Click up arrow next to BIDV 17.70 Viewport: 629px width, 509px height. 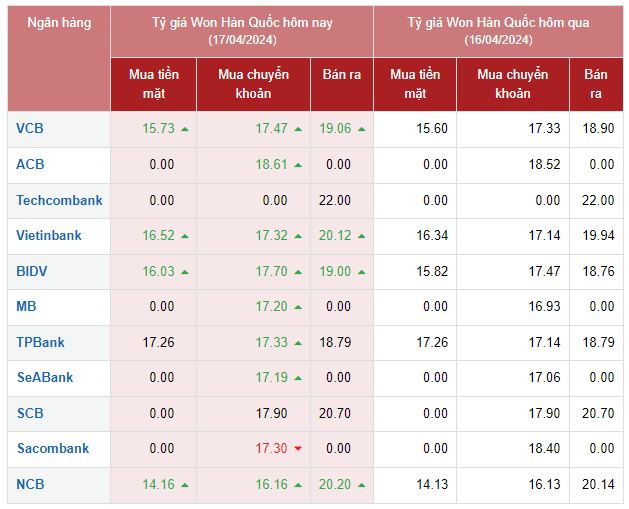298,271
